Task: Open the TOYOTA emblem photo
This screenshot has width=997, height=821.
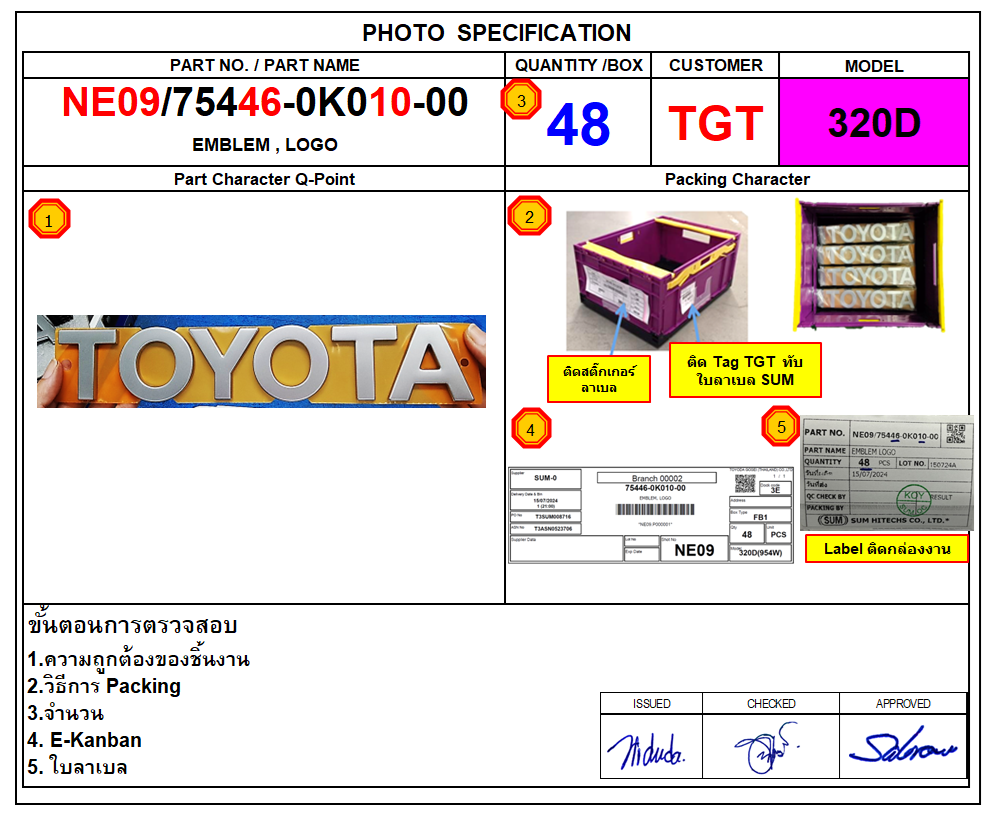Action: (261, 361)
